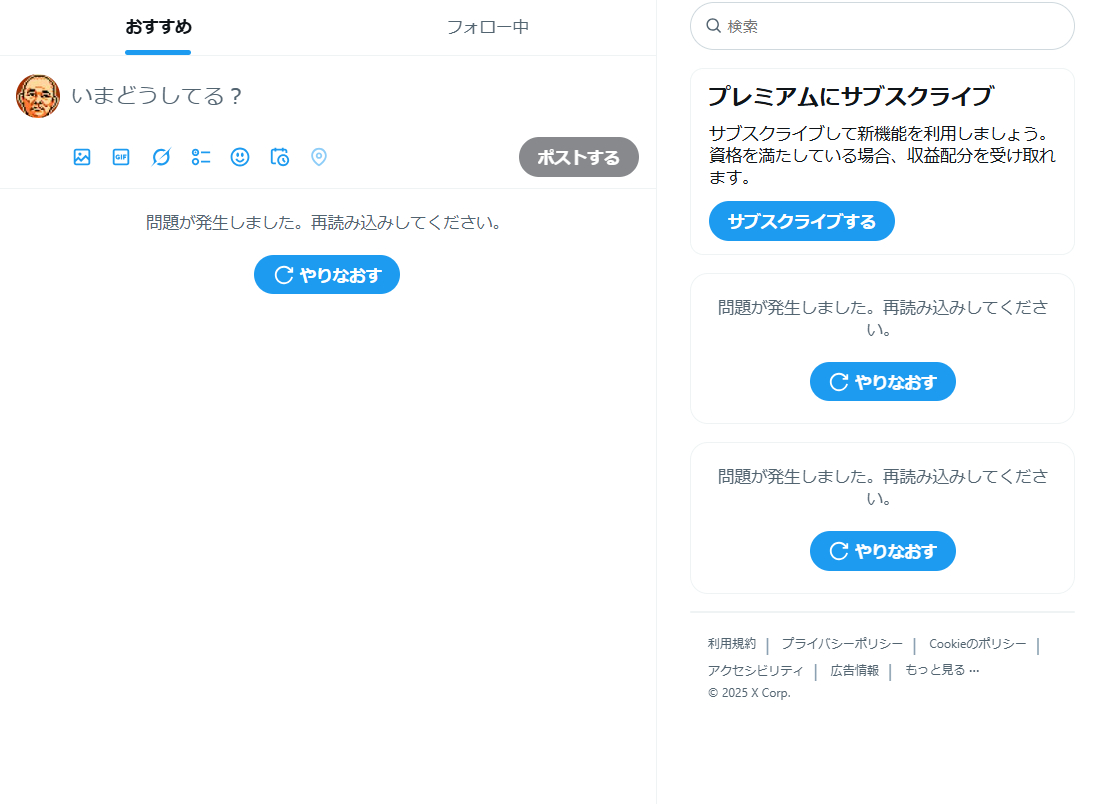Open the 利用規約 footer link
The width and height of the screenshot is (1112, 804).
click(x=732, y=644)
